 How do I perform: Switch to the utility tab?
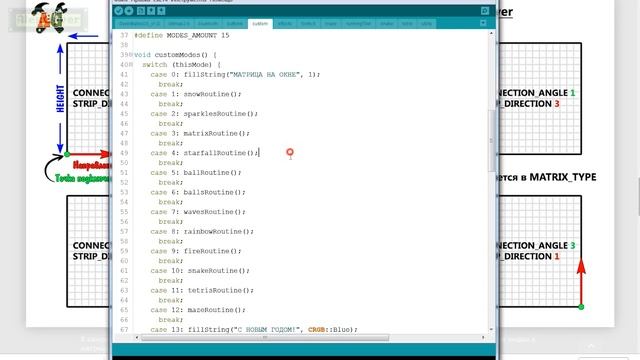[427, 24]
